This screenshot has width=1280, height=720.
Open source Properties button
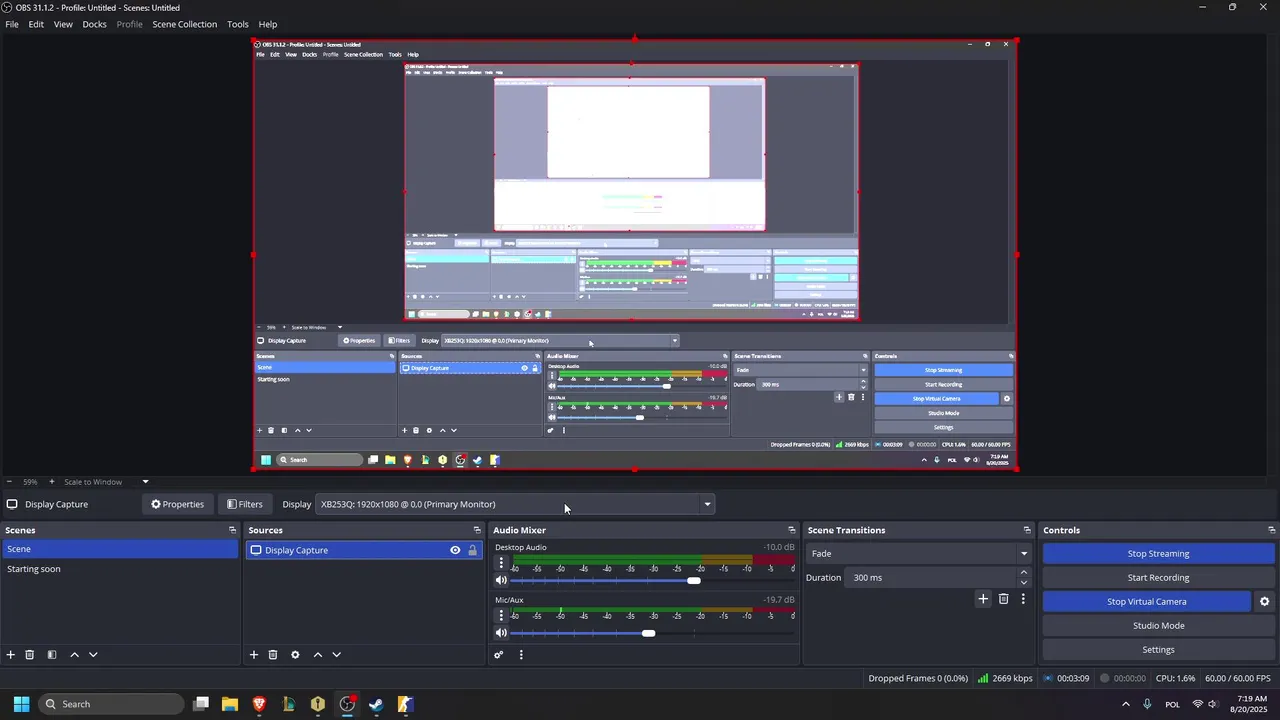click(177, 504)
